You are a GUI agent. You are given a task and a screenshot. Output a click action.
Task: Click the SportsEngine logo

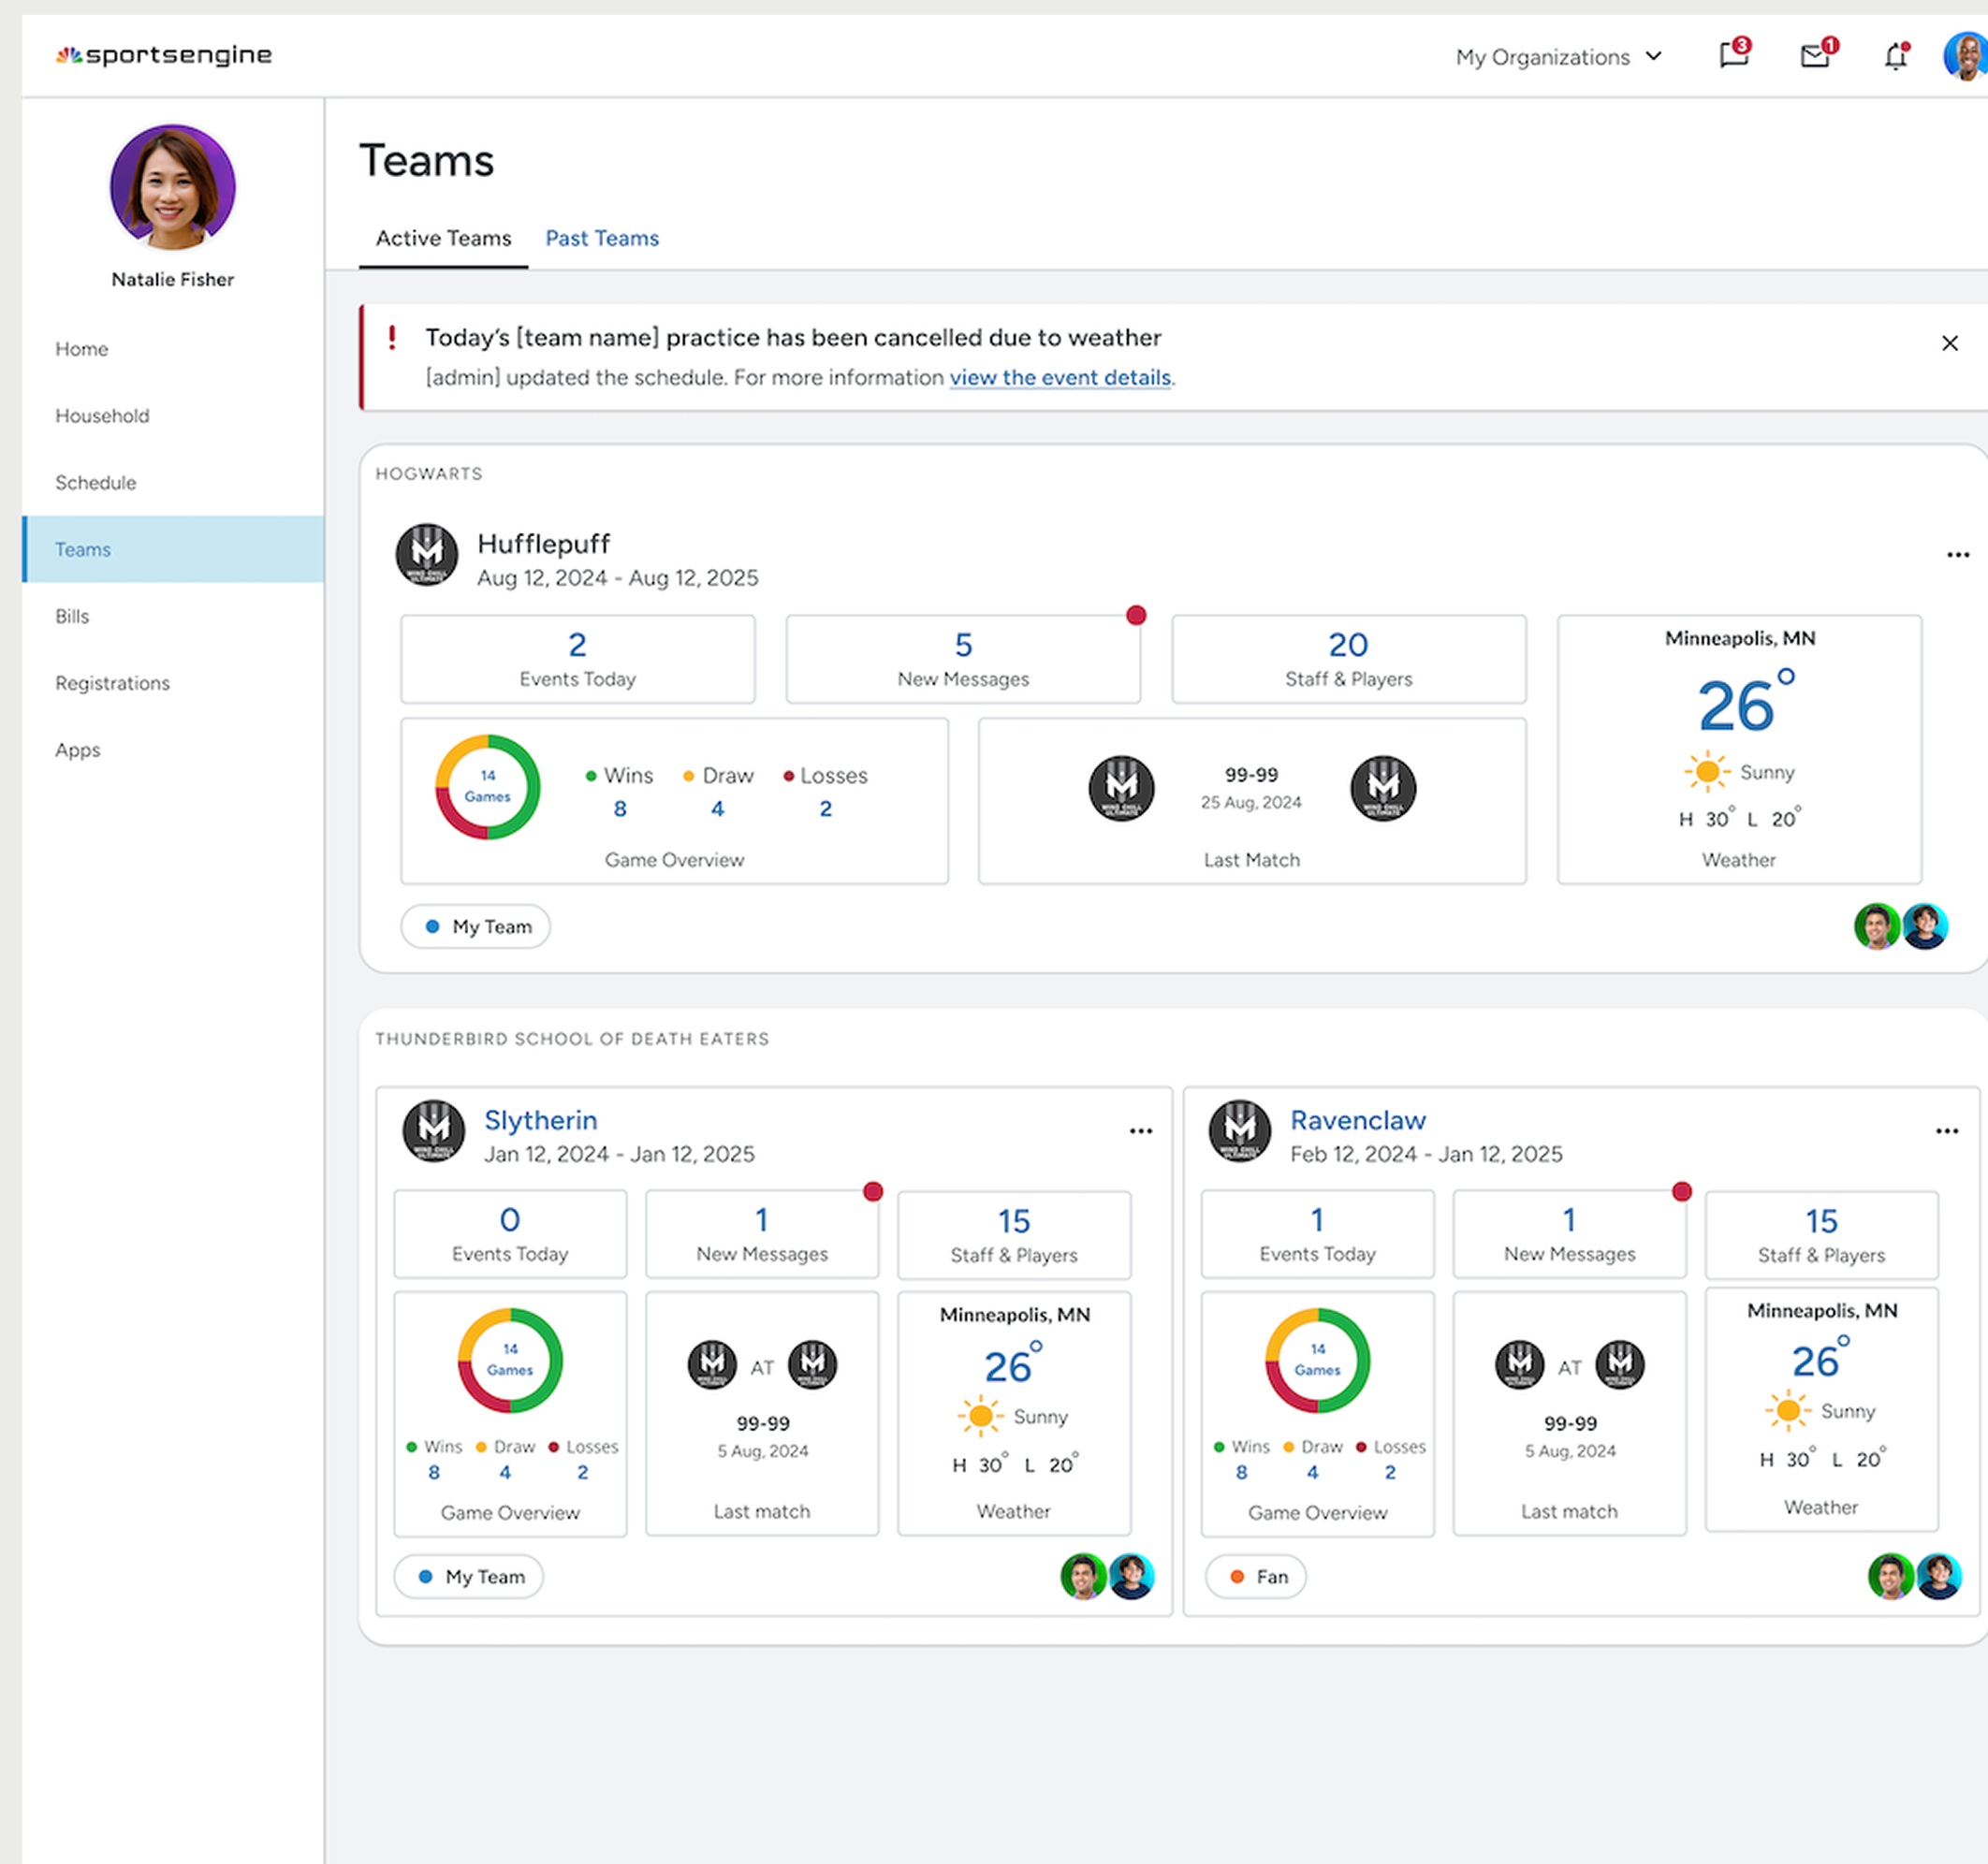point(164,55)
